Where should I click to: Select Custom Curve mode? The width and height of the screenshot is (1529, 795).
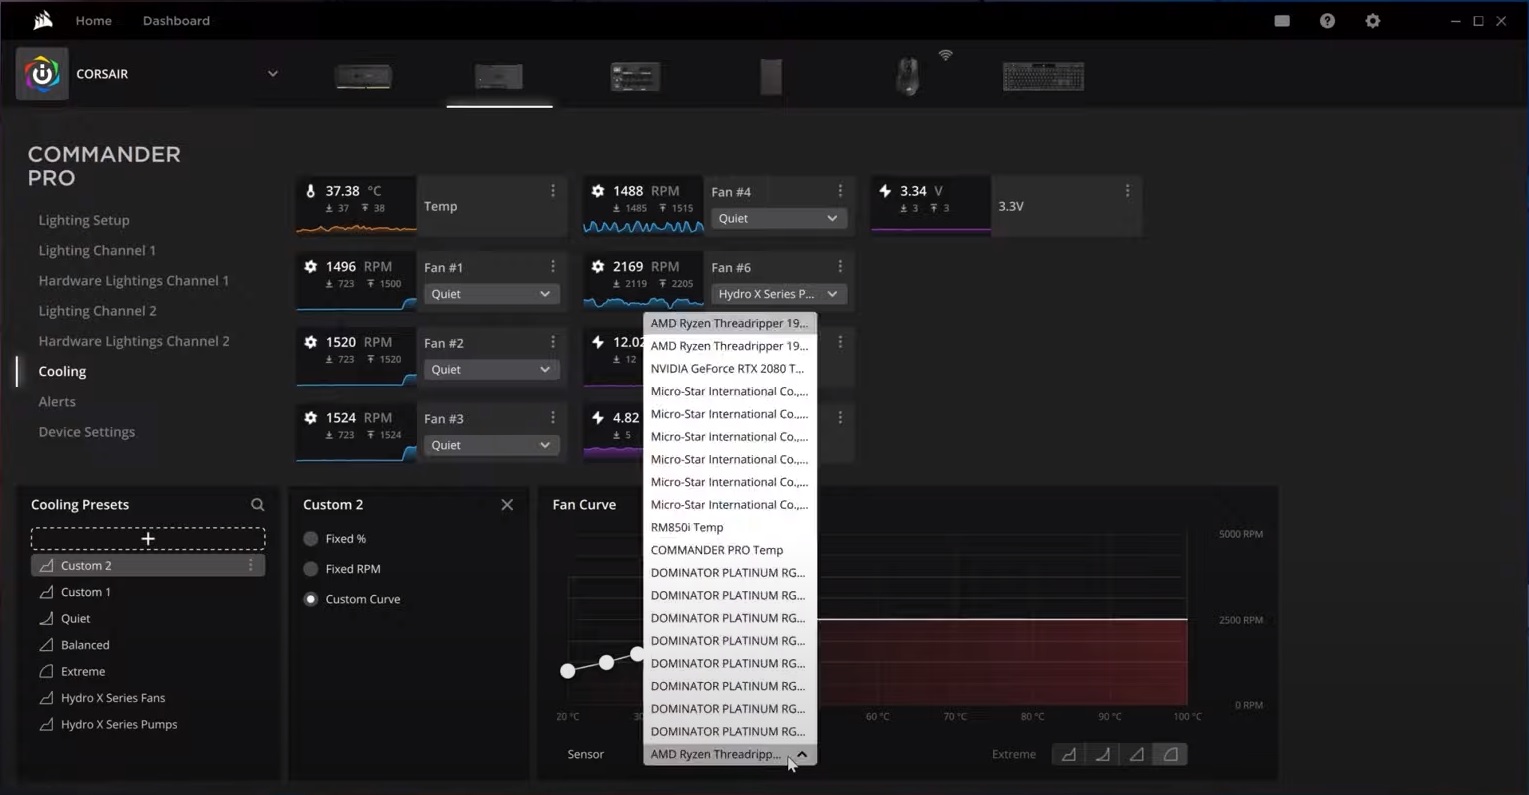[311, 599]
